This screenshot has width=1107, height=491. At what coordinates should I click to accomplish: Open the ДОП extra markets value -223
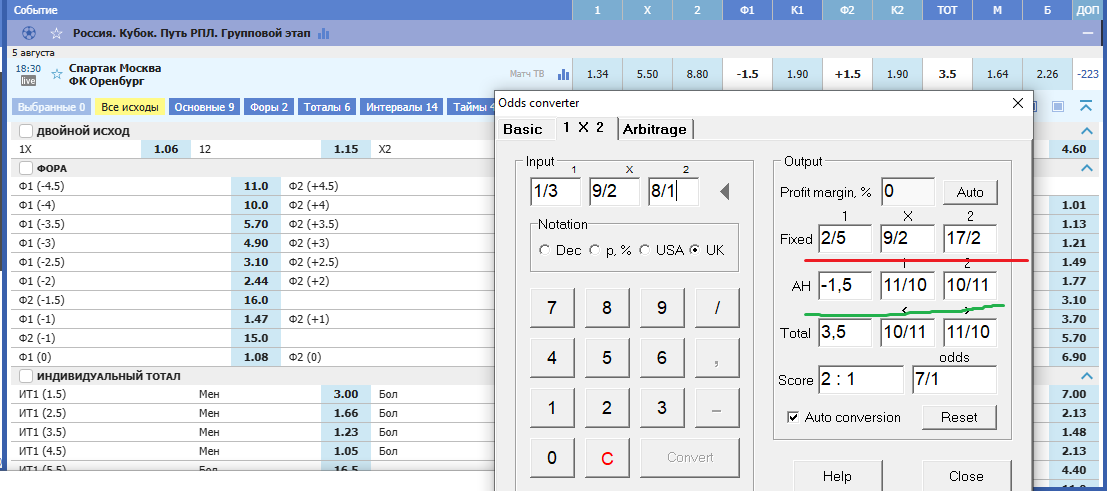[x=1088, y=73]
